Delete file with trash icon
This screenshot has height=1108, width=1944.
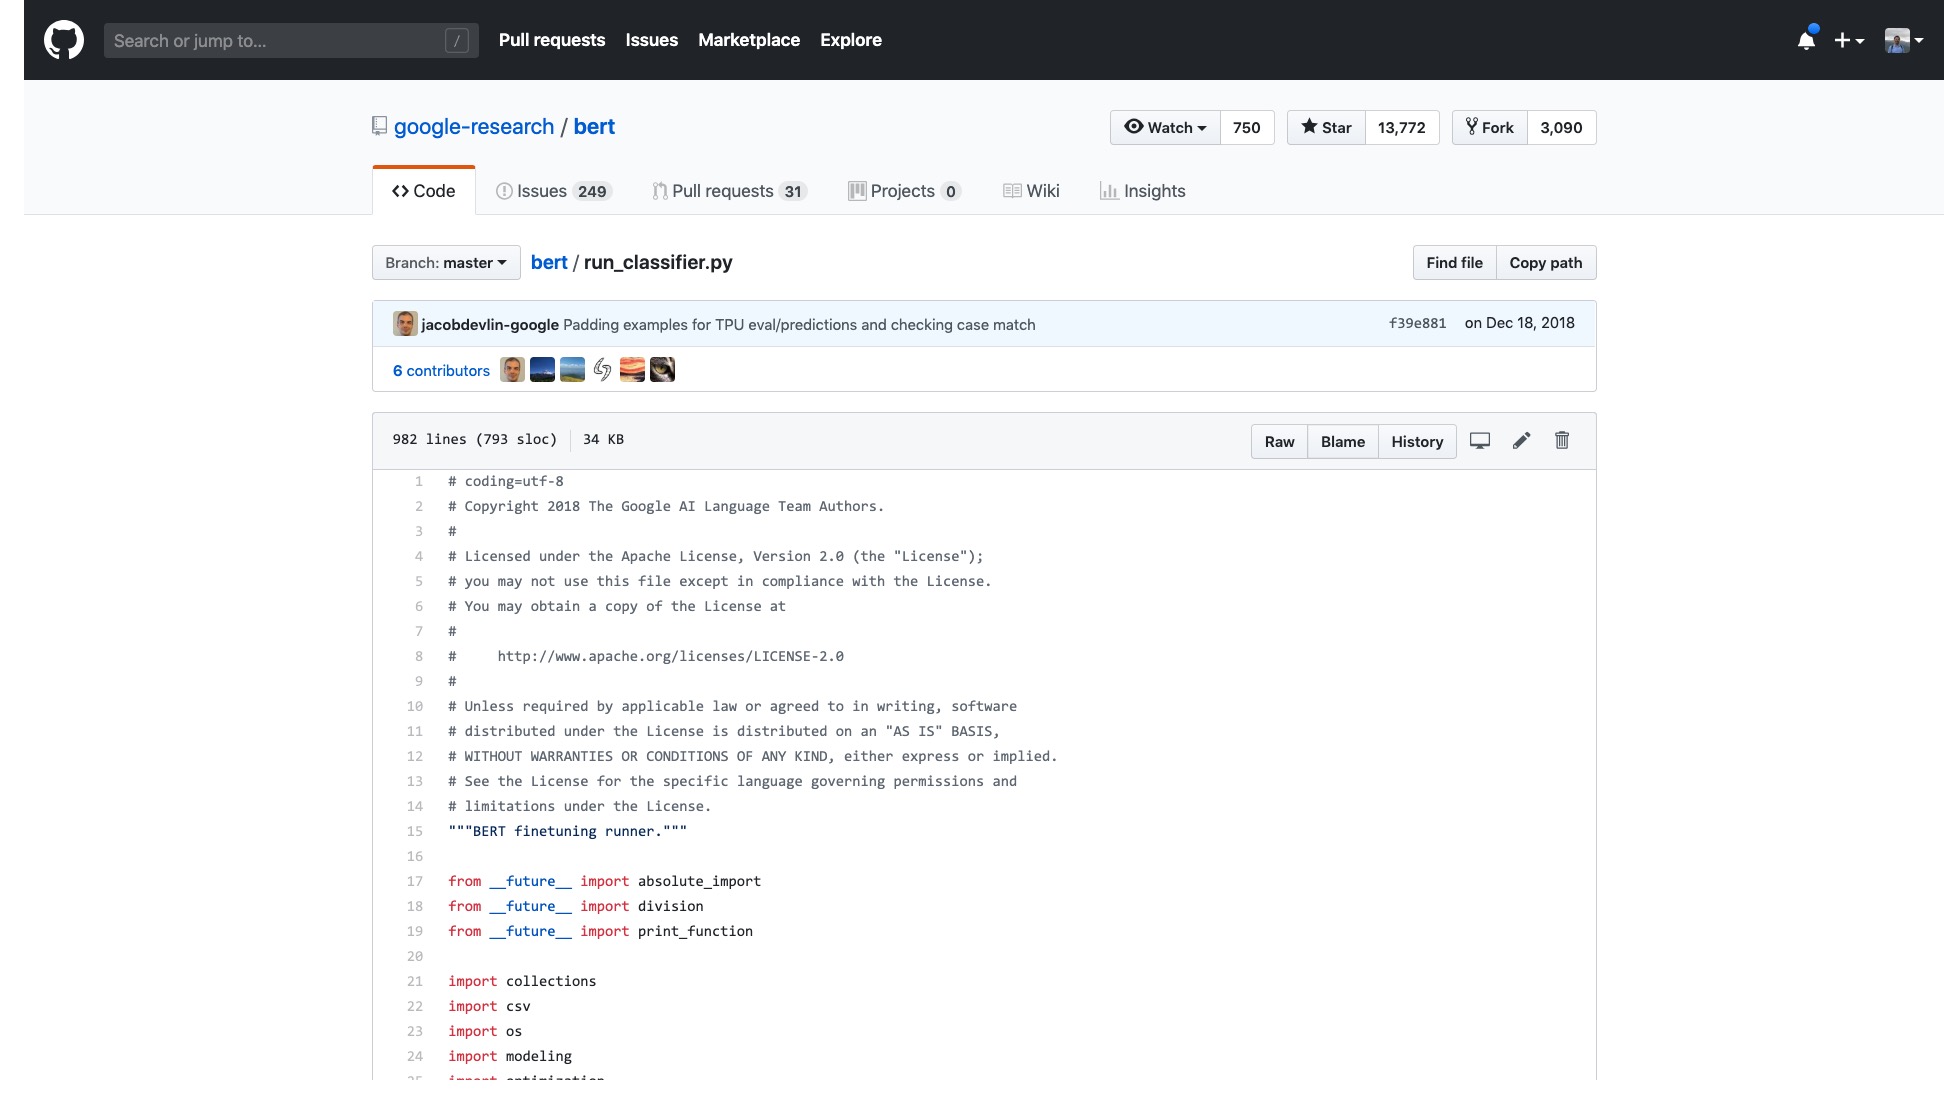1562,441
